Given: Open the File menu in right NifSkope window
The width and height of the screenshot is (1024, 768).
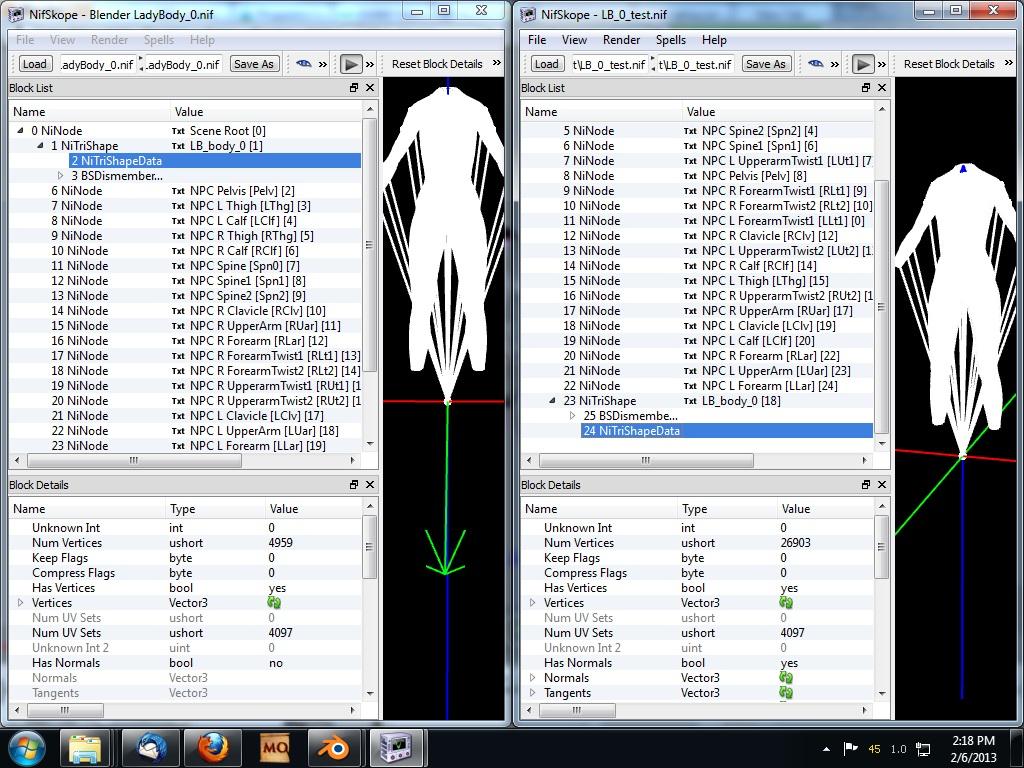Looking at the screenshot, I should pos(537,40).
